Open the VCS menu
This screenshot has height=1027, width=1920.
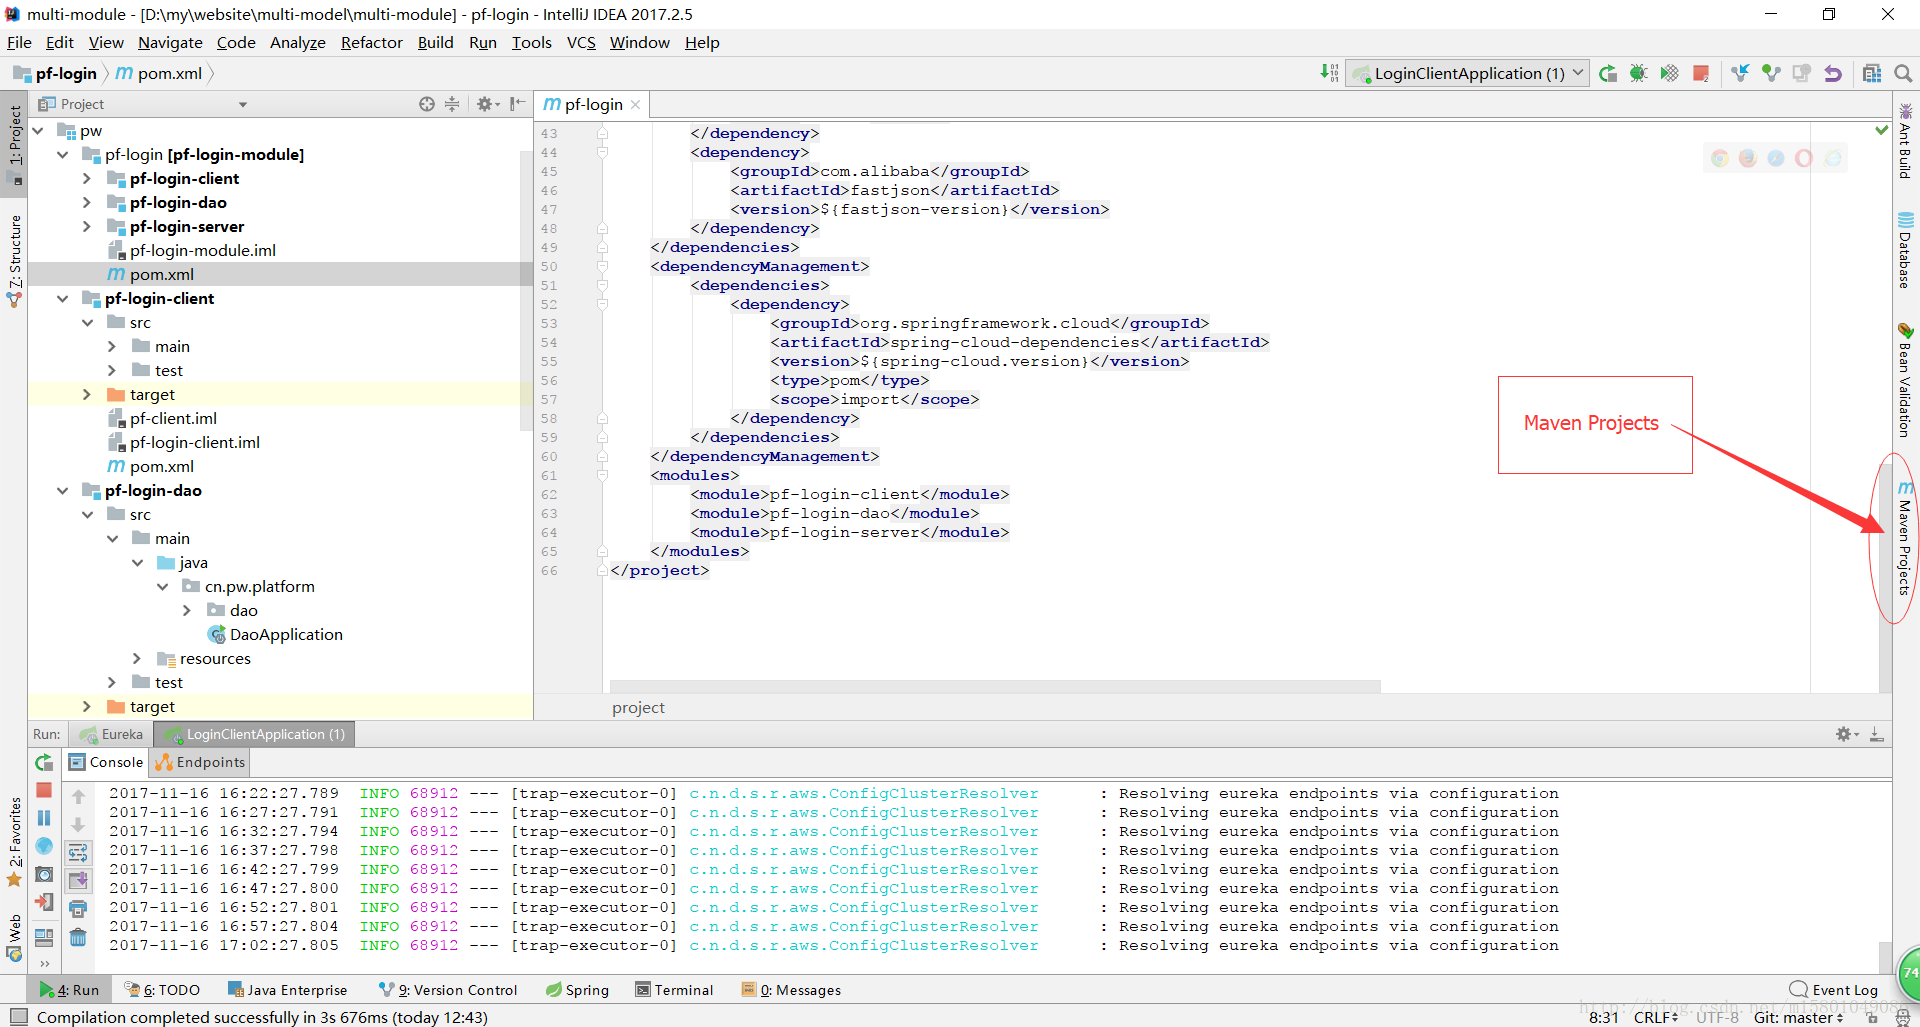pos(581,42)
